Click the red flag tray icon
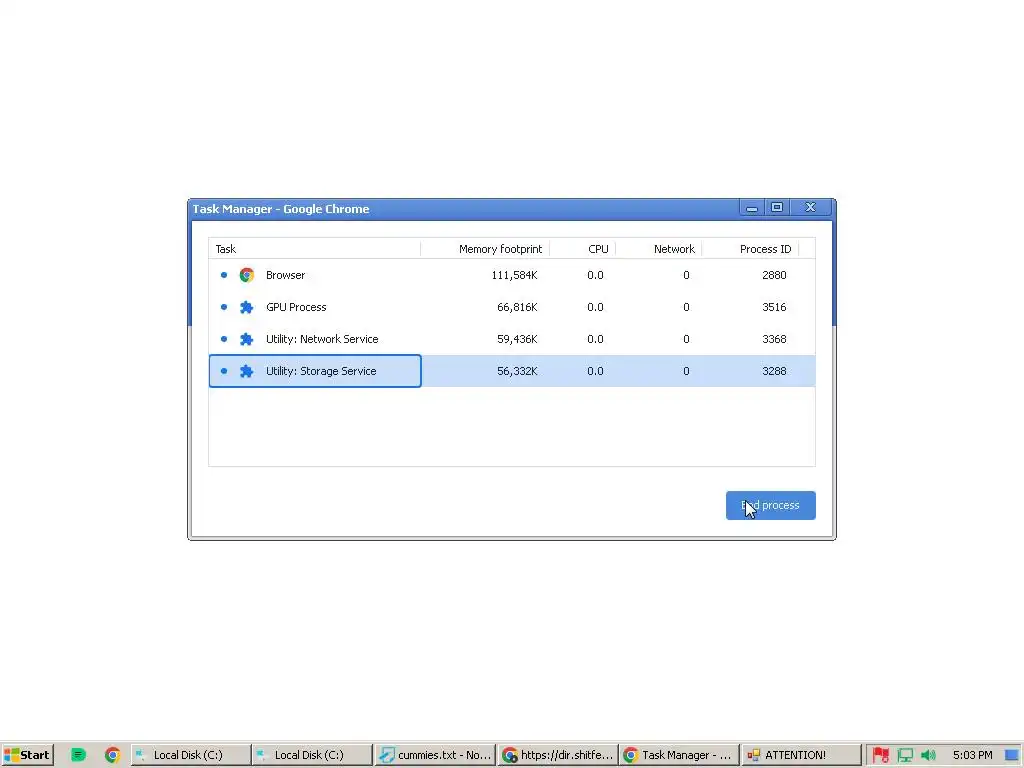Viewport: 1024px width, 768px height. [880, 755]
